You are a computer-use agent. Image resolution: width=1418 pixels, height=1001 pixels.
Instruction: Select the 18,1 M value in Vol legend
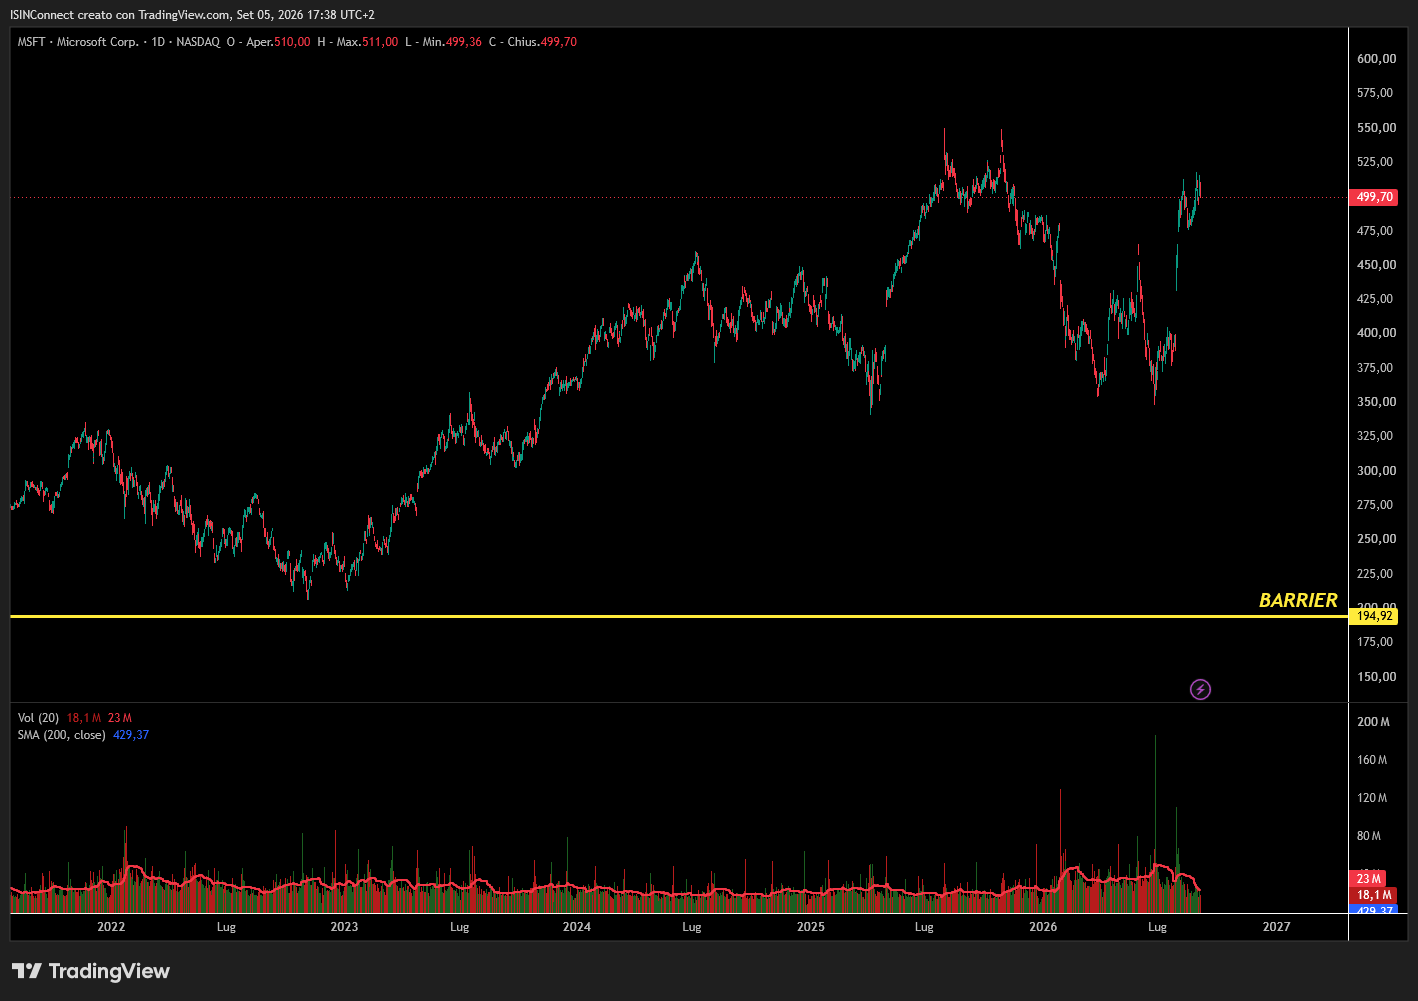tap(84, 718)
